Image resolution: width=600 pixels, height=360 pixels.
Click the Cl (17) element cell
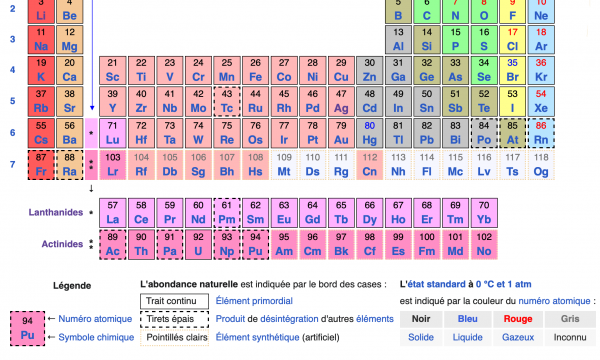[513, 39]
